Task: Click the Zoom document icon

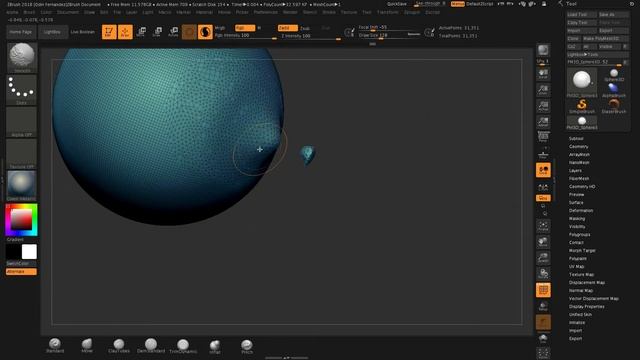Action: tap(543, 90)
